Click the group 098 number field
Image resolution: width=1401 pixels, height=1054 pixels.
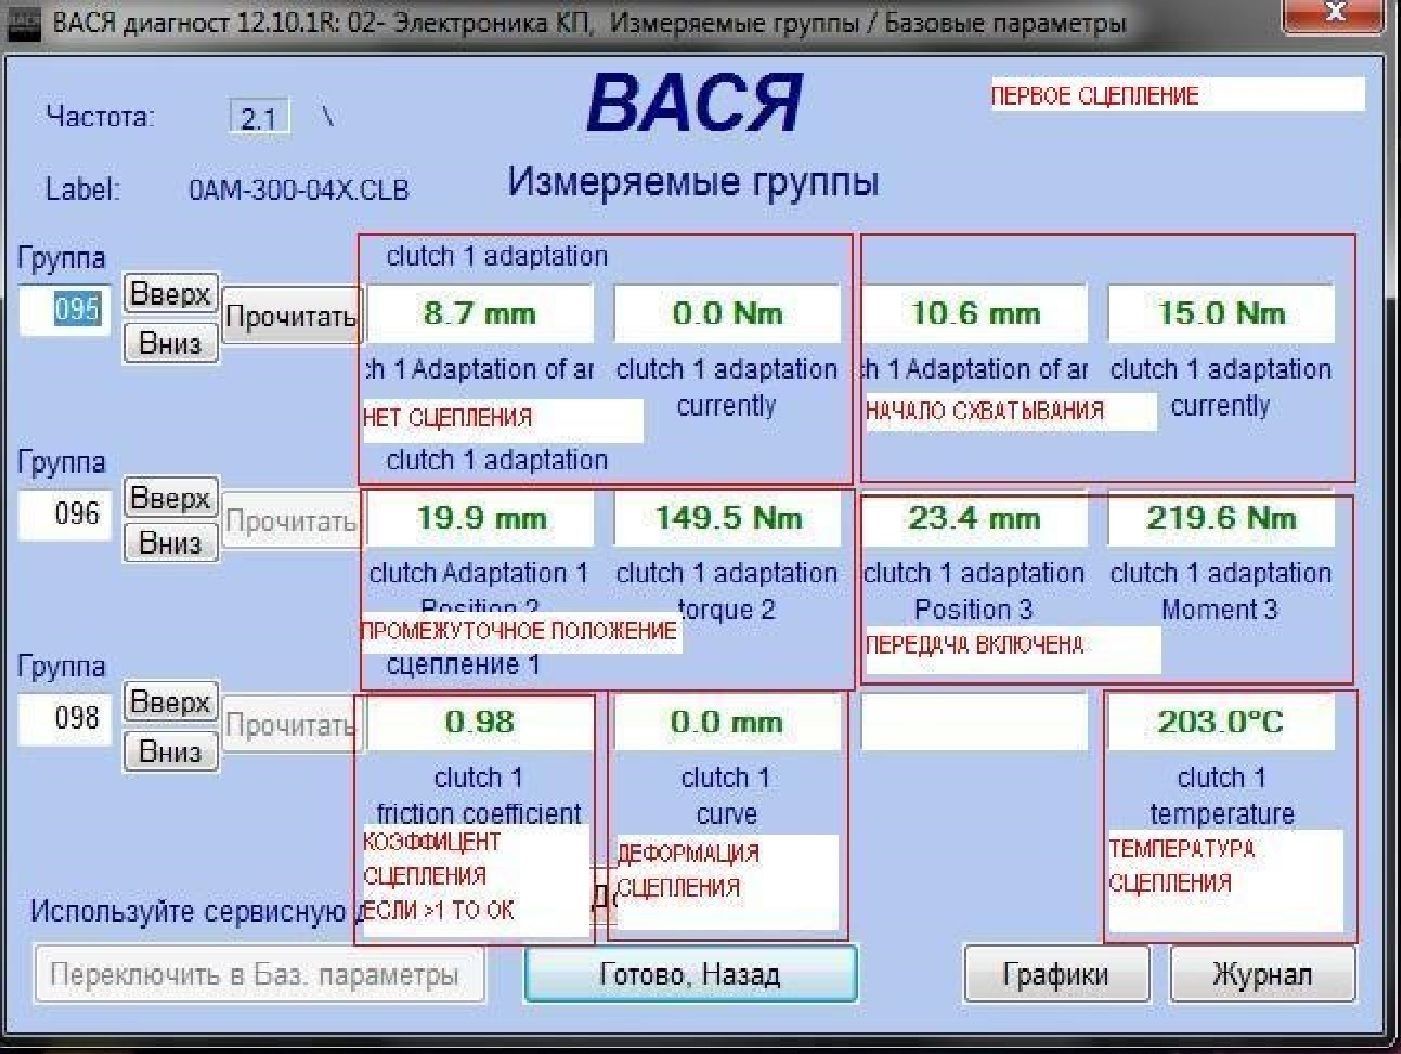[x=64, y=719]
